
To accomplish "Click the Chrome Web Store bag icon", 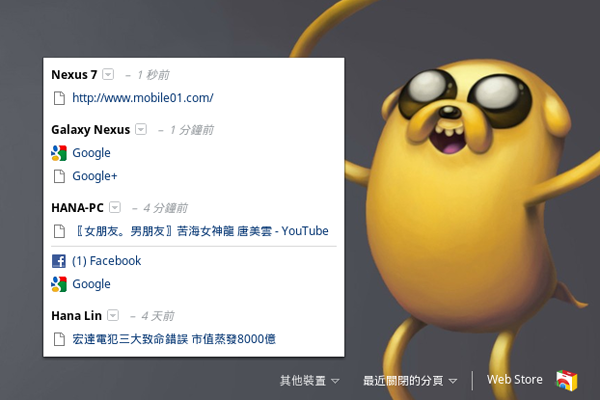I will pyautogui.click(x=567, y=380).
